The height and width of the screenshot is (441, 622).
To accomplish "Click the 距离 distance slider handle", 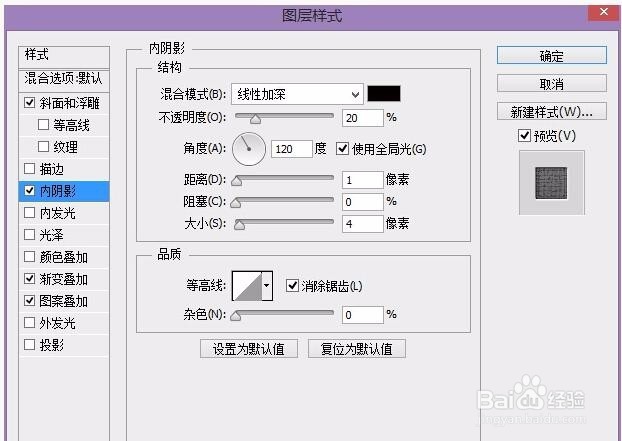I will pyautogui.click(x=237, y=181).
